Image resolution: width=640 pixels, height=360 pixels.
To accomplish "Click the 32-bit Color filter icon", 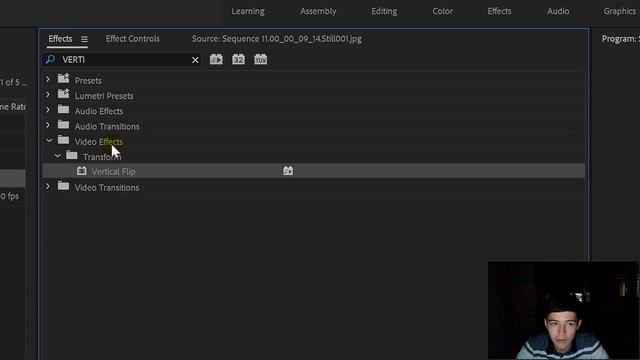I will point(238,60).
